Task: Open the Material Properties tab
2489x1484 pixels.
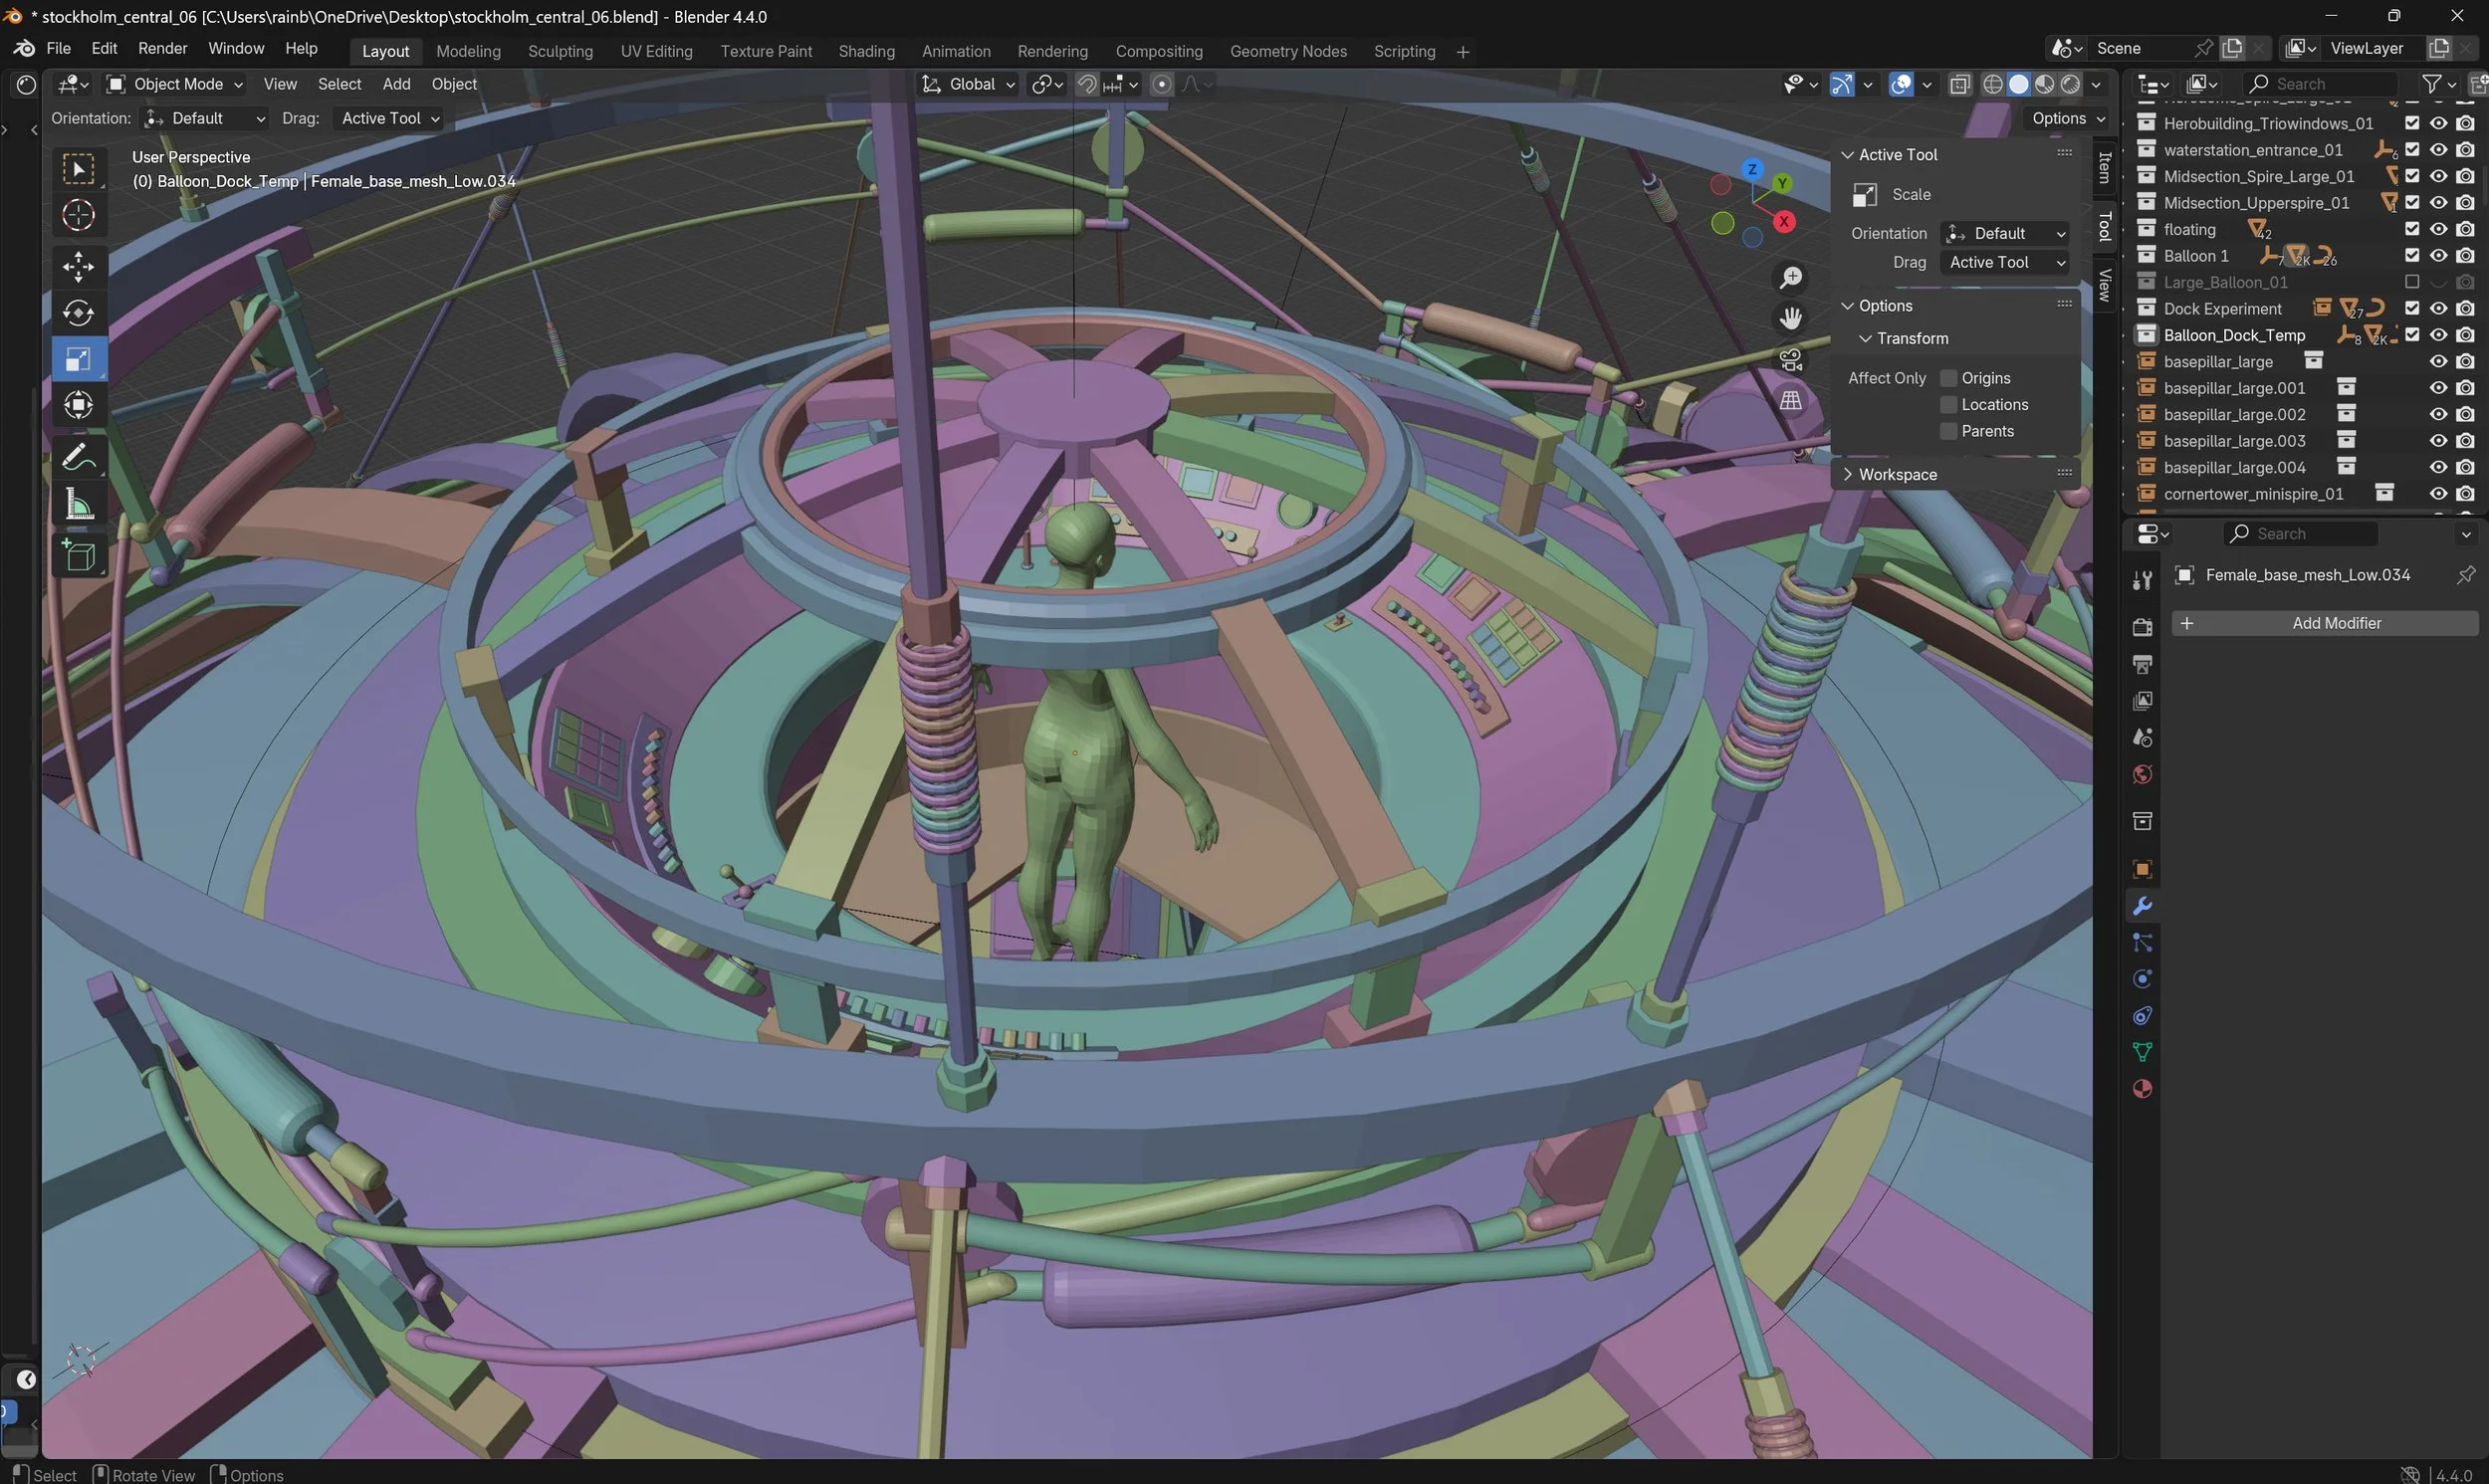Action: [x=2142, y=1089]
